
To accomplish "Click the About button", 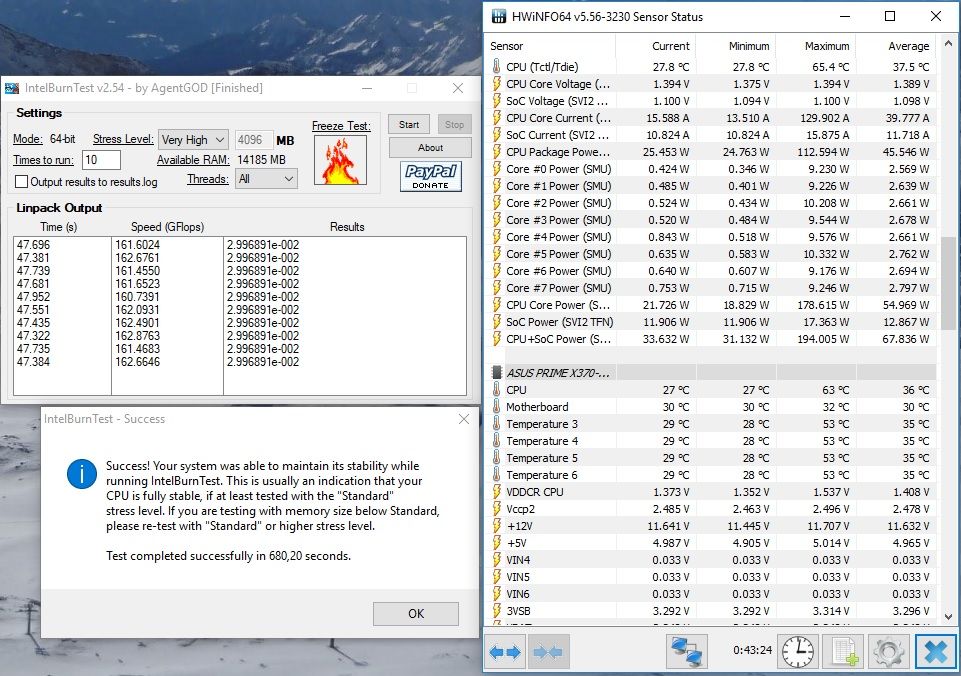I will 430,148.
